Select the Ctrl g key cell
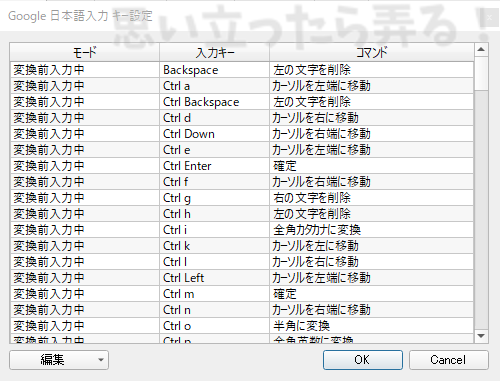 pos(214,198)
